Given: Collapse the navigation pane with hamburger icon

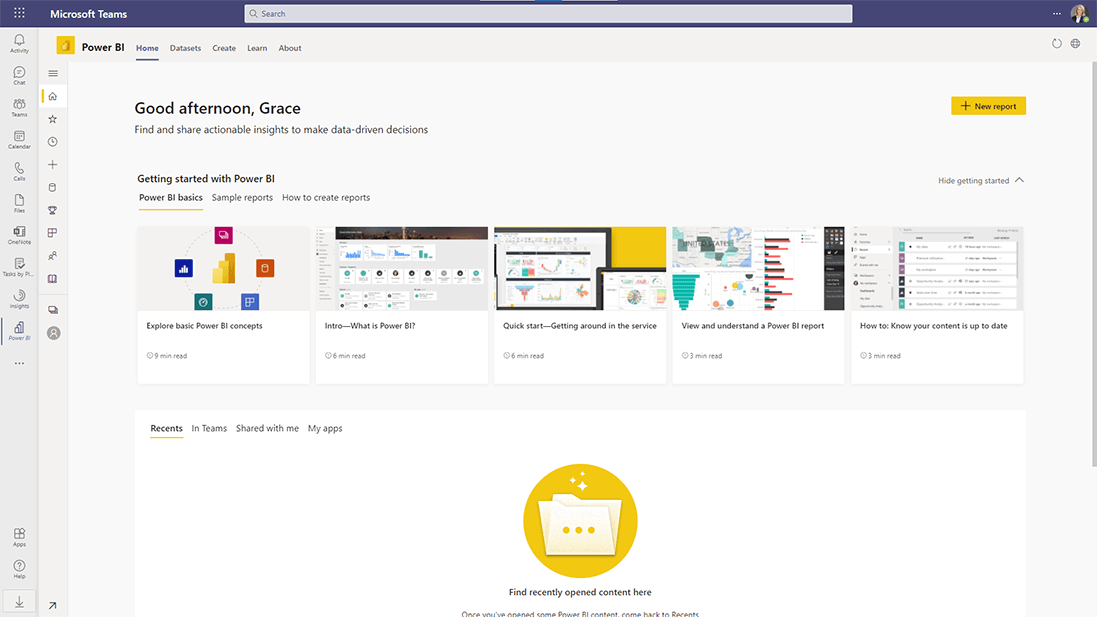Looking at the screenshot, I should [52, 73].
